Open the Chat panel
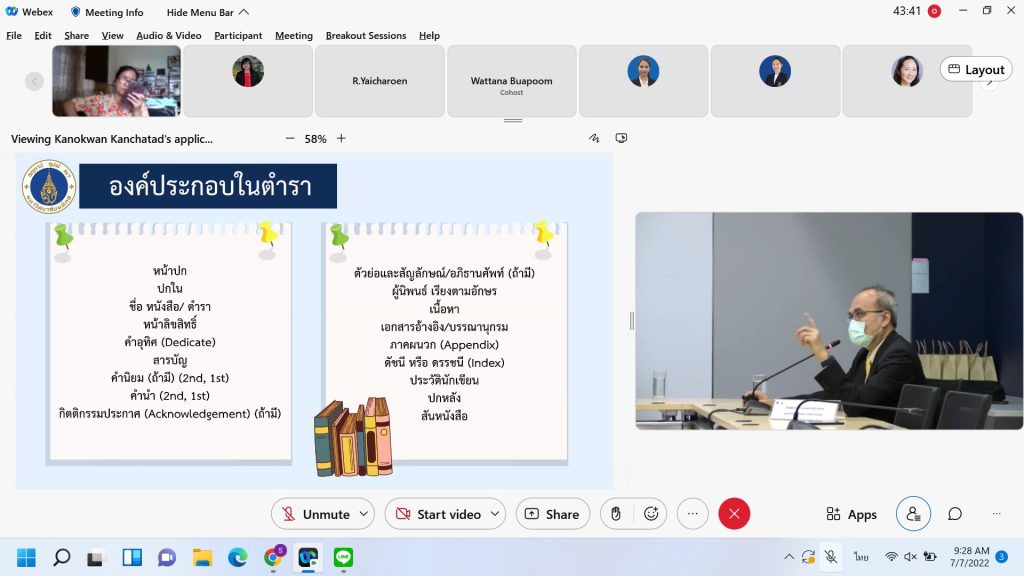This screenshot has height=576, width=1024. click(x=955, y=514)
